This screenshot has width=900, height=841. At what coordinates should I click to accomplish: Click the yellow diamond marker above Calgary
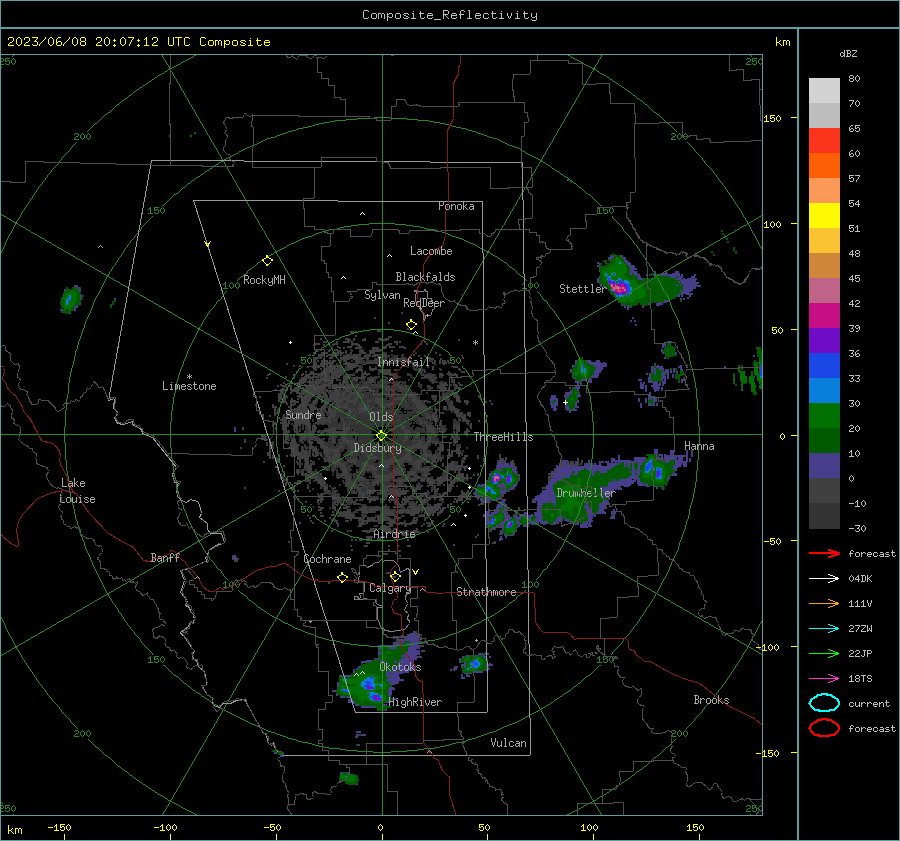coord(395,576)
